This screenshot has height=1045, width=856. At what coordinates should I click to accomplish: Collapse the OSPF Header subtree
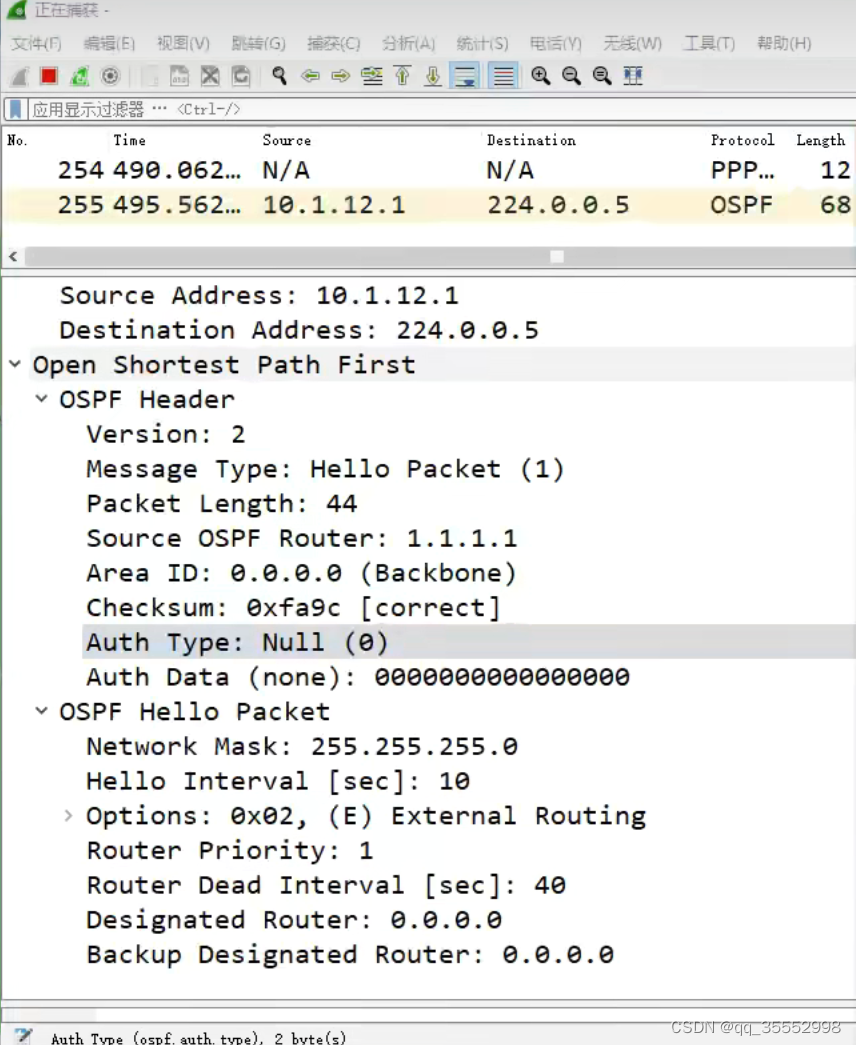[42, 399]
